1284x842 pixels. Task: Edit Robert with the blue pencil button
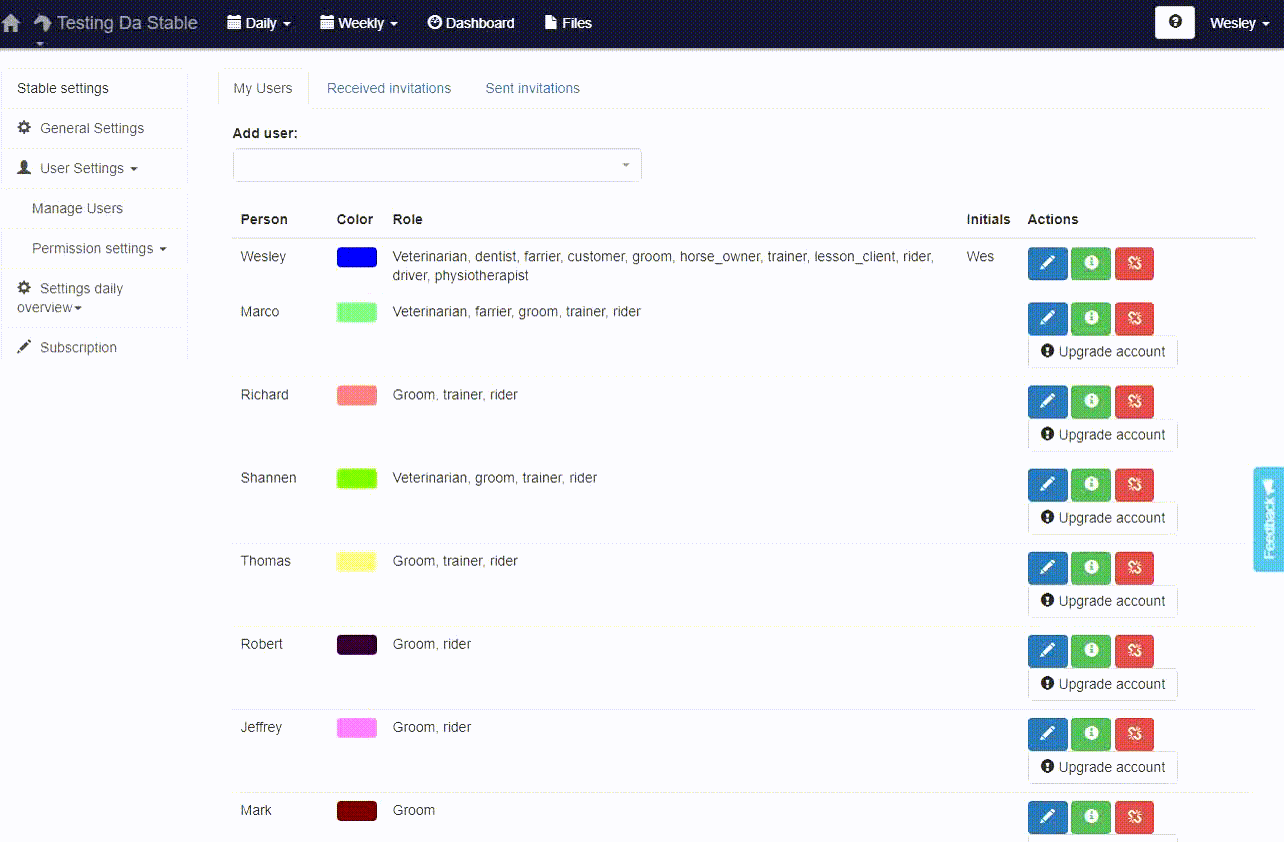coord(1048,651)
